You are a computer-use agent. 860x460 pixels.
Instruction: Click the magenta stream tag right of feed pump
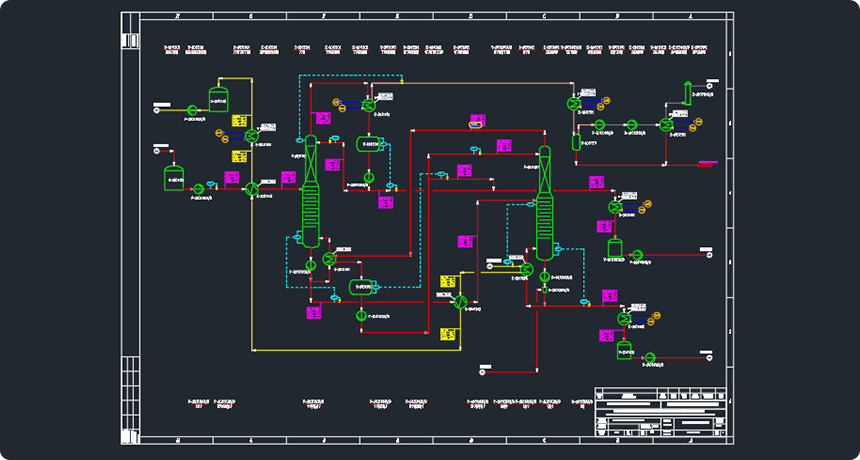coord(231,178)
